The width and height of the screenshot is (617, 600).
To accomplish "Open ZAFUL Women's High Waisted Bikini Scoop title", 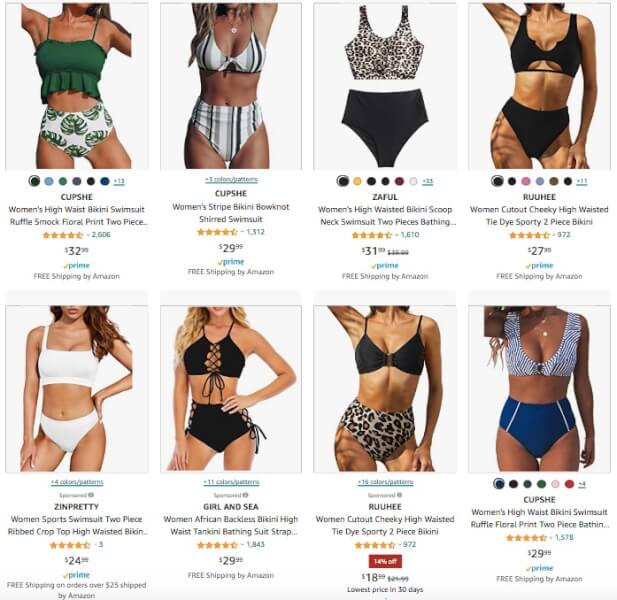I will click(385, 216).
